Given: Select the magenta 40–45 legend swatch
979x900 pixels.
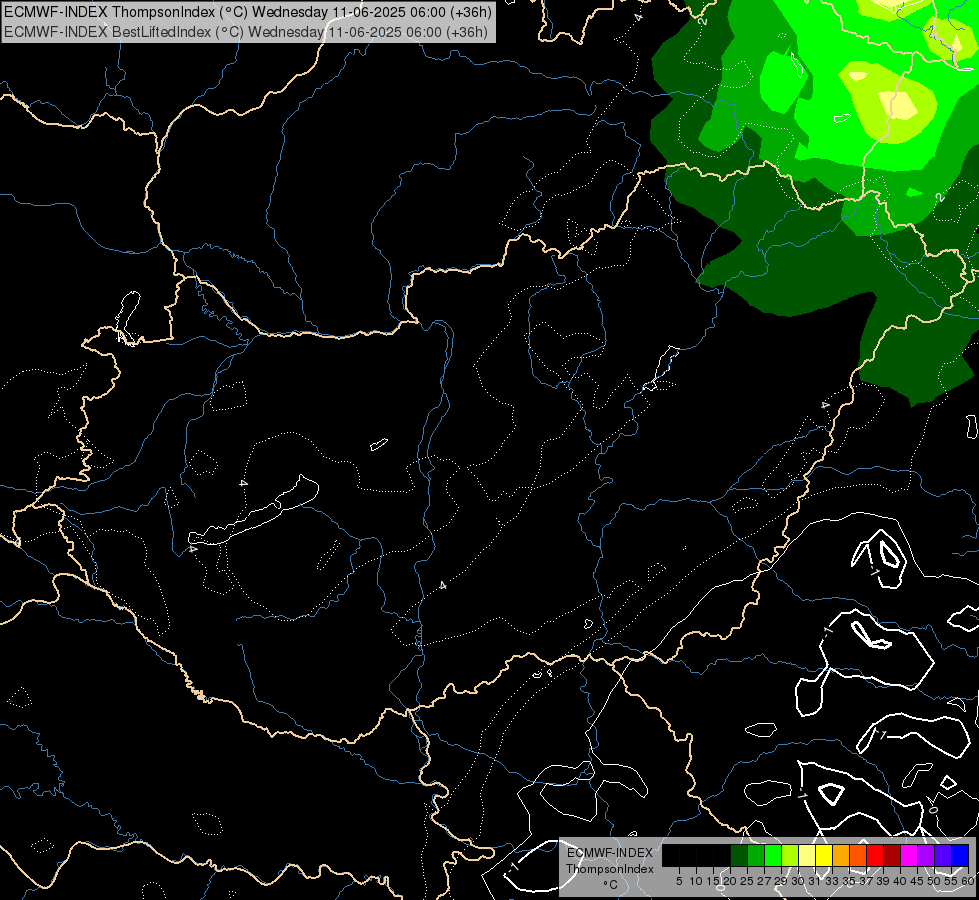Looking at the screenshot, I should (x=910, y=855).
